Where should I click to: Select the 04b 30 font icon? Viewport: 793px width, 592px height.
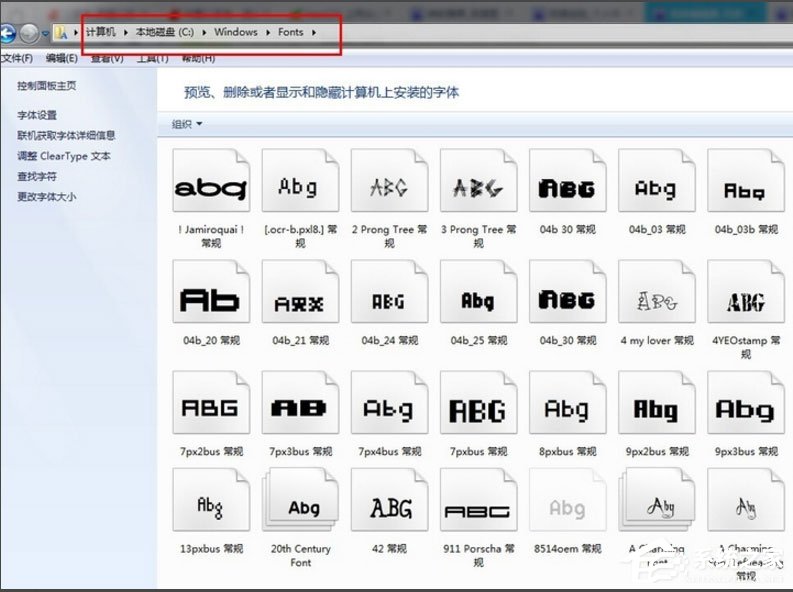[x=567, y=180]
